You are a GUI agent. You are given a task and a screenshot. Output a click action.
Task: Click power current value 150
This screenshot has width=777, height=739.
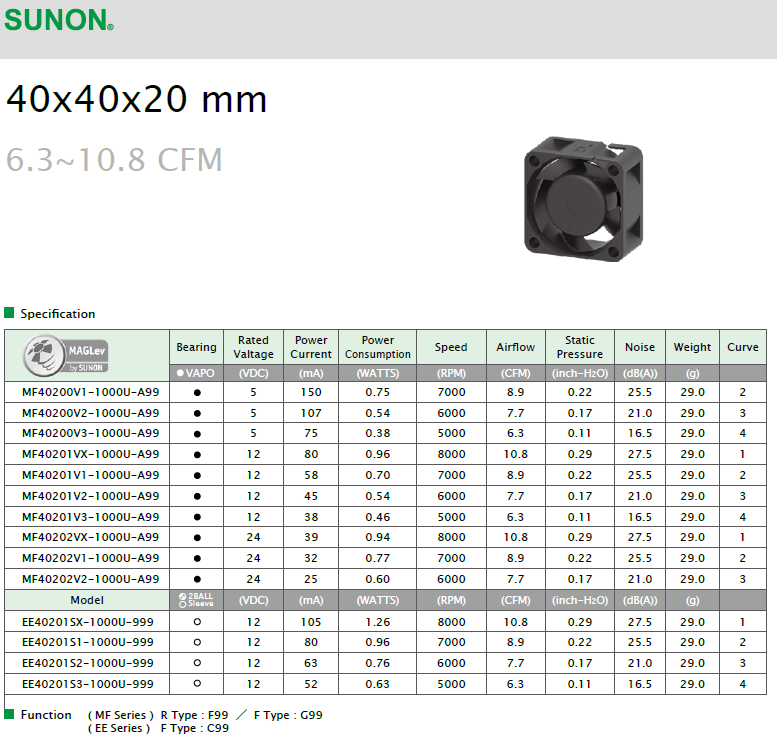pos(311,392)
